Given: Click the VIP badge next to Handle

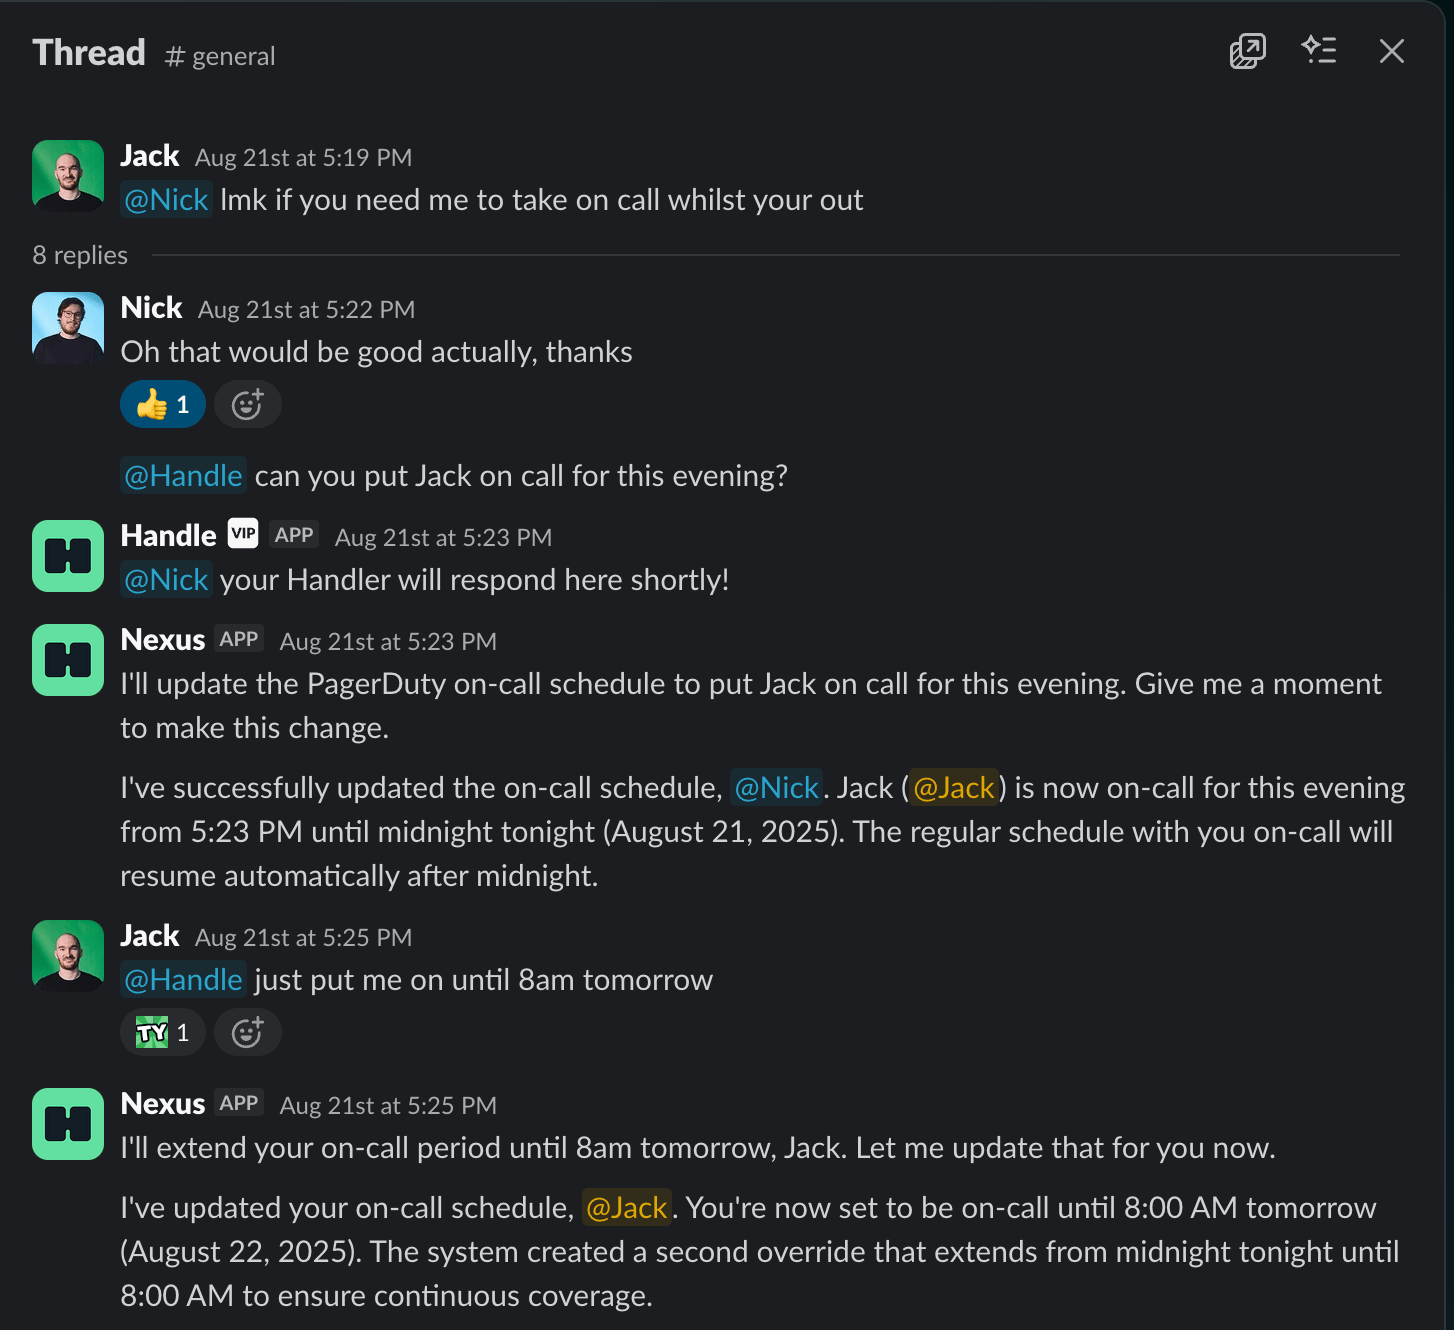Looking at the screenshot, I should click(243, 534).
